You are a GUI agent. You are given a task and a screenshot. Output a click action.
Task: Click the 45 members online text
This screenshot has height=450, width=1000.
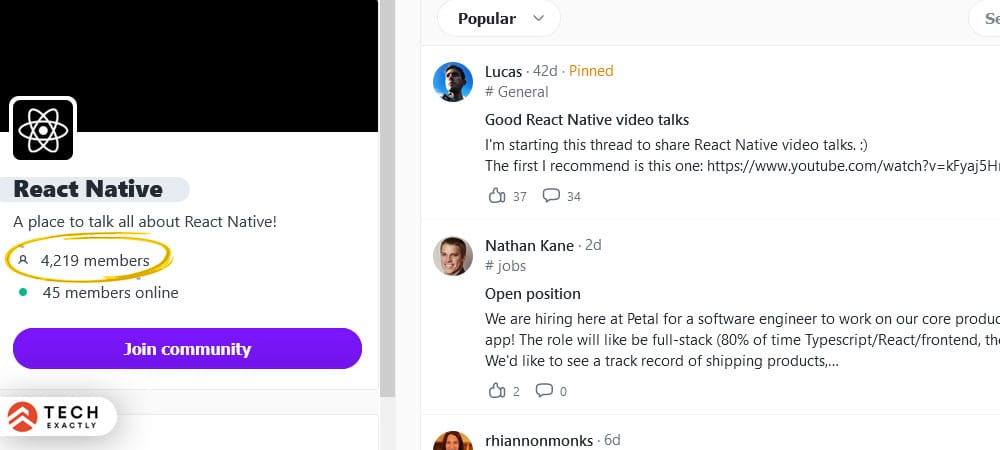(x=110, y=293)
